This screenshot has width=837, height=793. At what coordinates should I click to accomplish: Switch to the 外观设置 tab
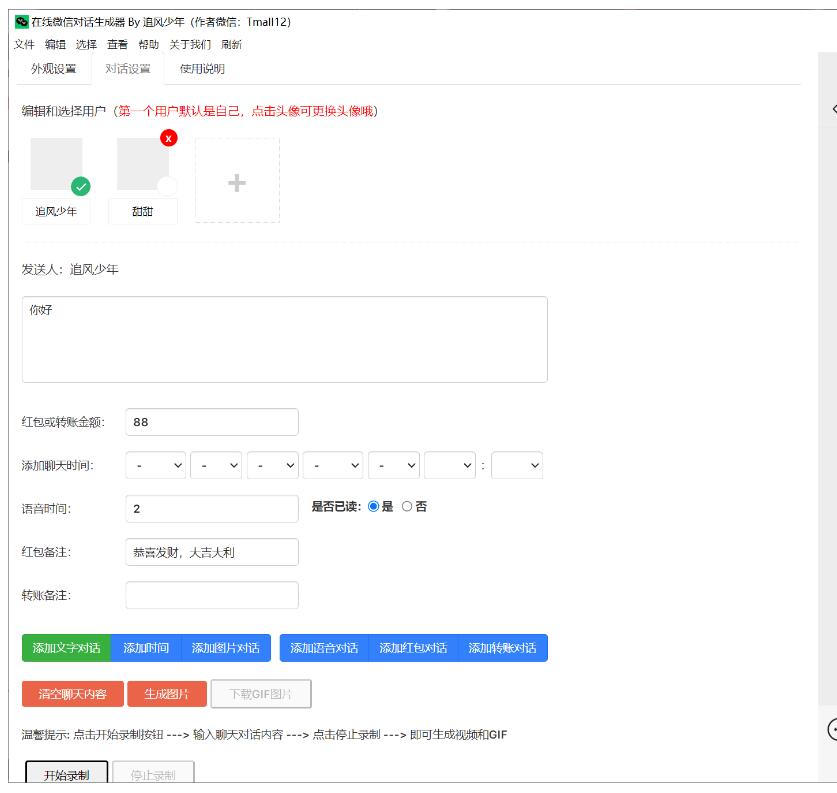click(53, 69)
